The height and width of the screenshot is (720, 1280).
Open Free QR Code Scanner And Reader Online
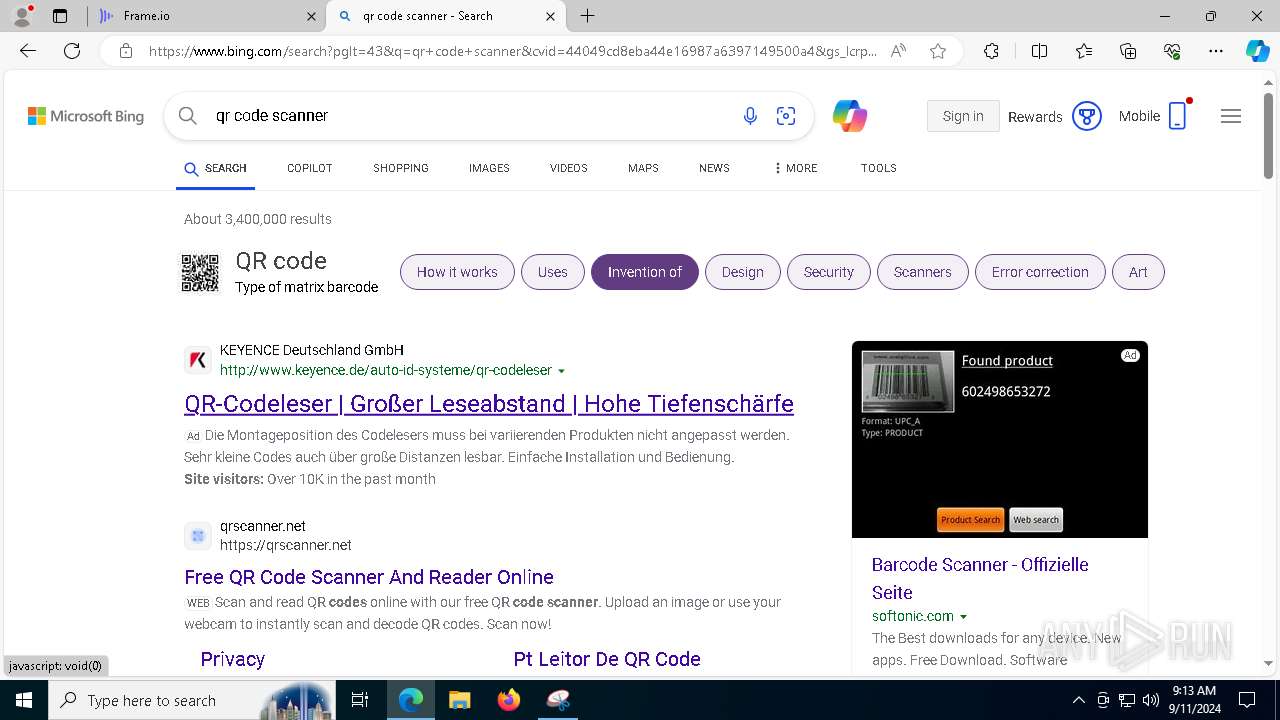[x=369, y=577]
